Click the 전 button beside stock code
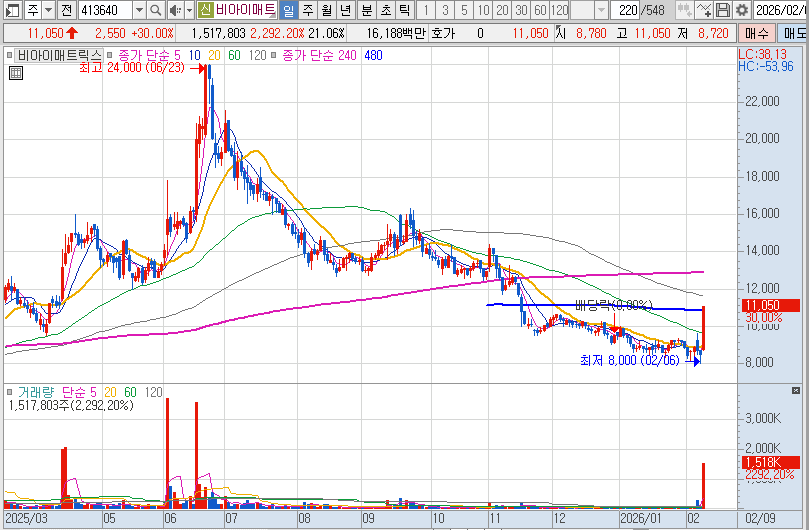 tap(66, 10)
